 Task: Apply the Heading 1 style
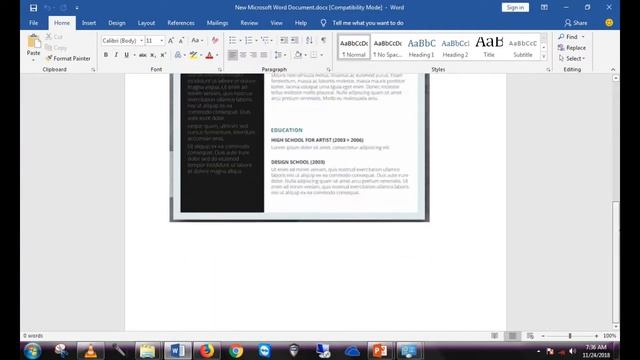tap(421, 47)
